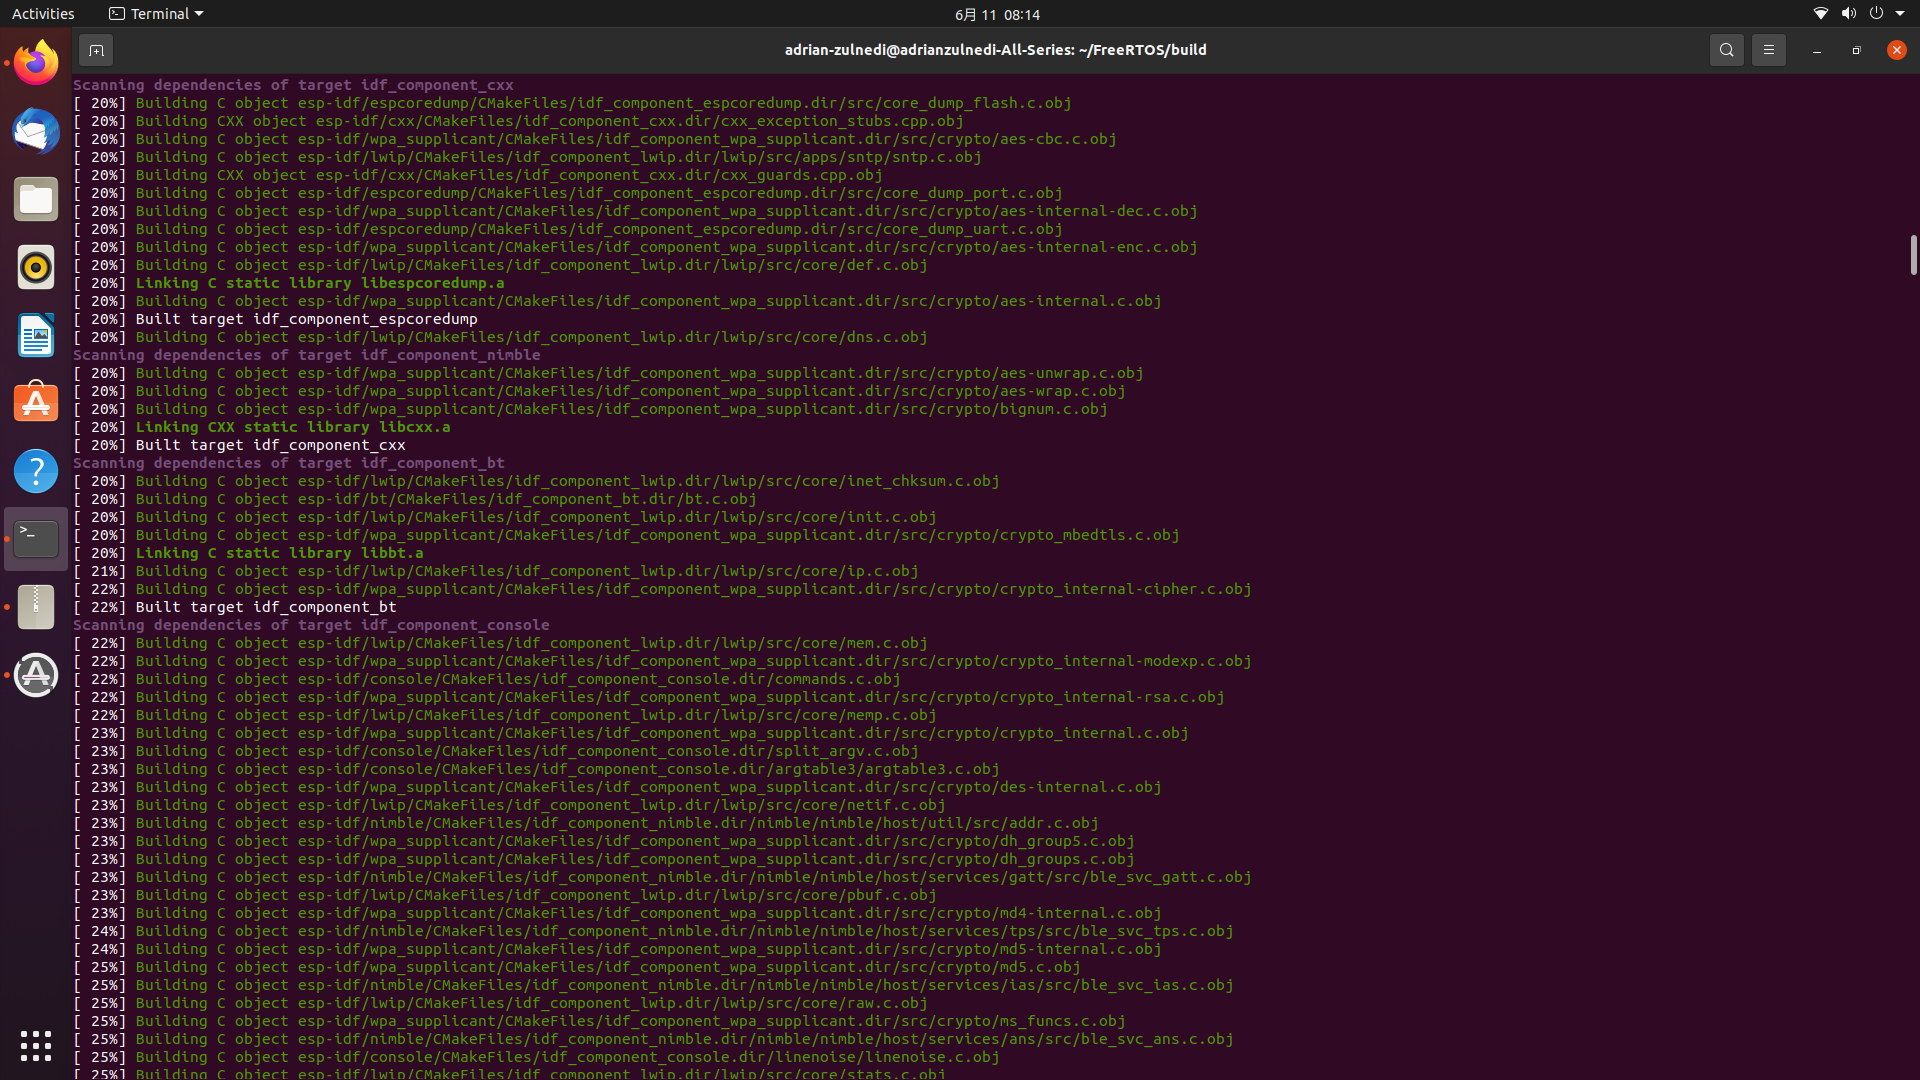
Task: Launch Firefox from the dock
Action: pos(36,64)
